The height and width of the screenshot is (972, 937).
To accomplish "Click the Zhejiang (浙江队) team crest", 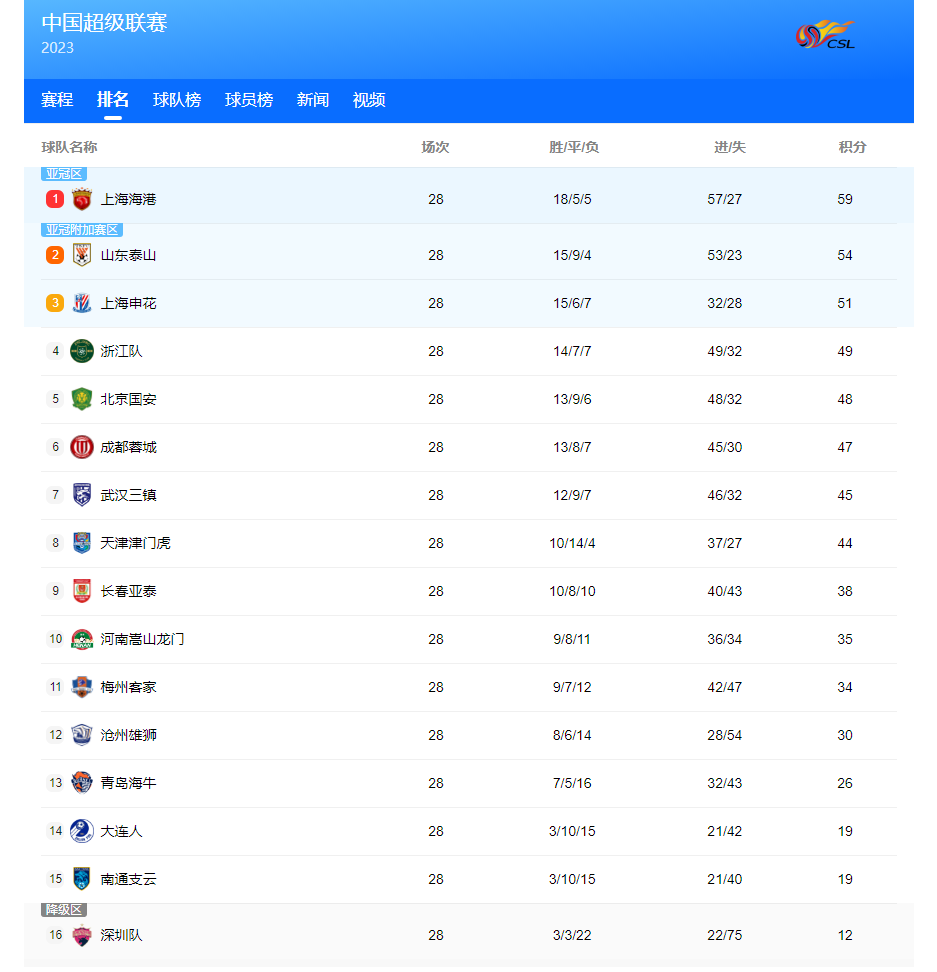I will tap(82, 351).
